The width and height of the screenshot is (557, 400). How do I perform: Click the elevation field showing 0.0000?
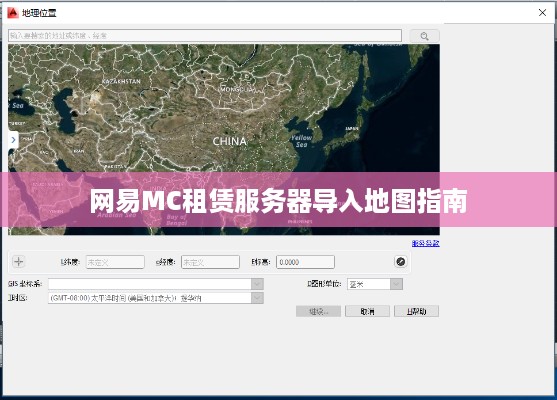305,262
